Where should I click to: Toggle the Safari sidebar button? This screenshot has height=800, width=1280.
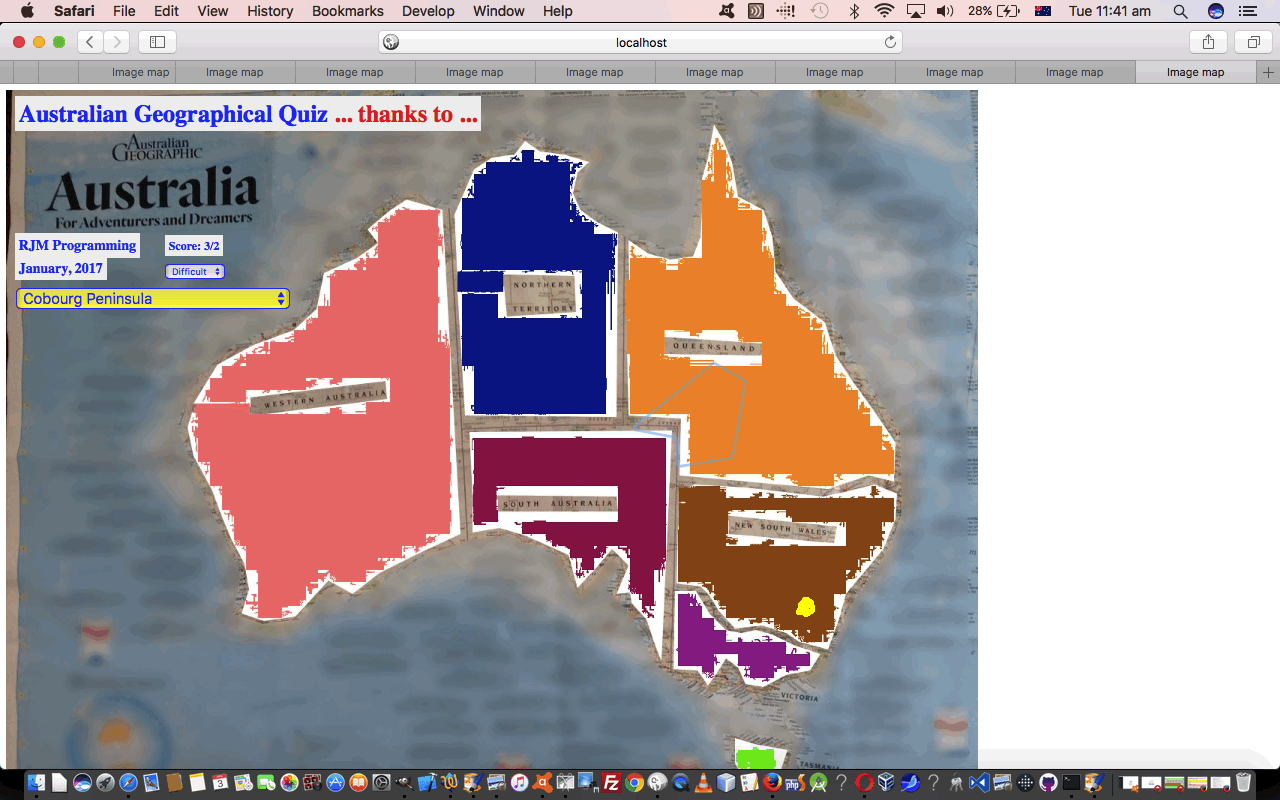click(157, 42)
